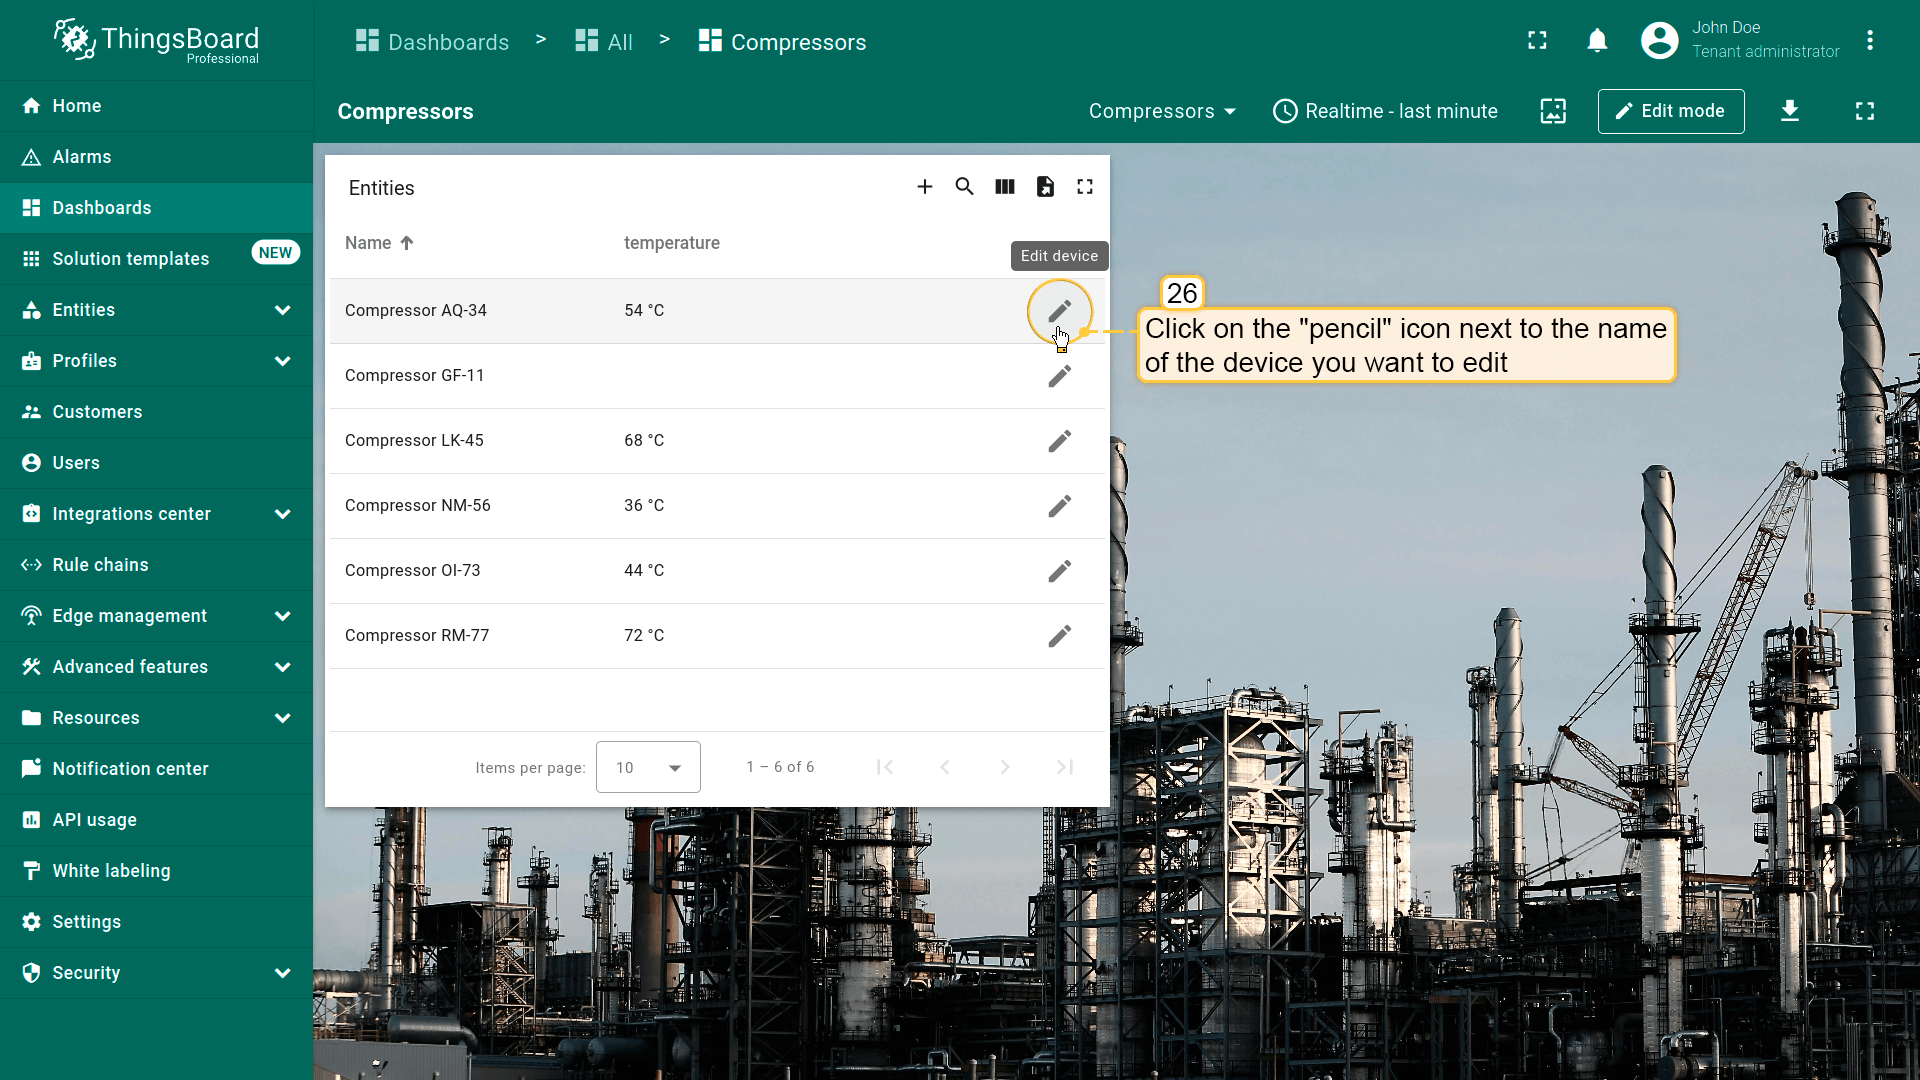Viewport: 1920px width, 1080px height.
Task: Open columns-to-display icon in Entities widget
Action: pyautogui.click(x=1005, y=187)
